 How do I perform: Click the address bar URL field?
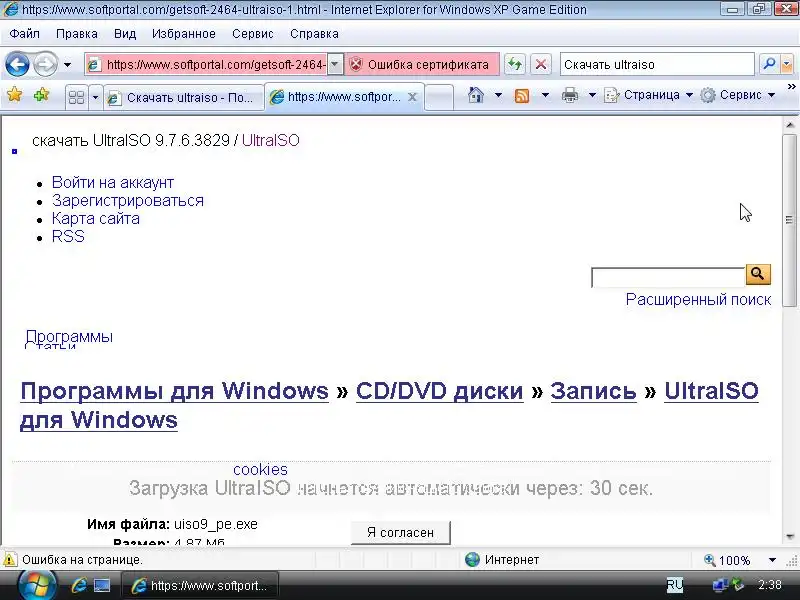pyautogui.click(x=207, y=65)
